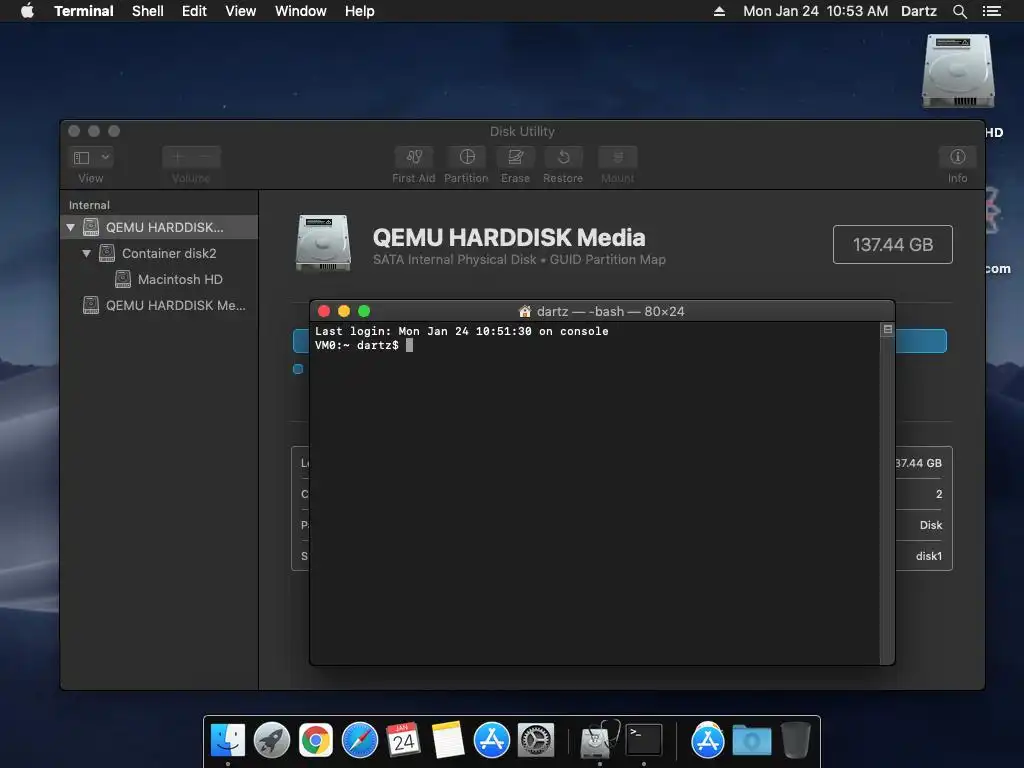
Task: Click the home icon in Terminal title
Action: (x=524, y=312)
